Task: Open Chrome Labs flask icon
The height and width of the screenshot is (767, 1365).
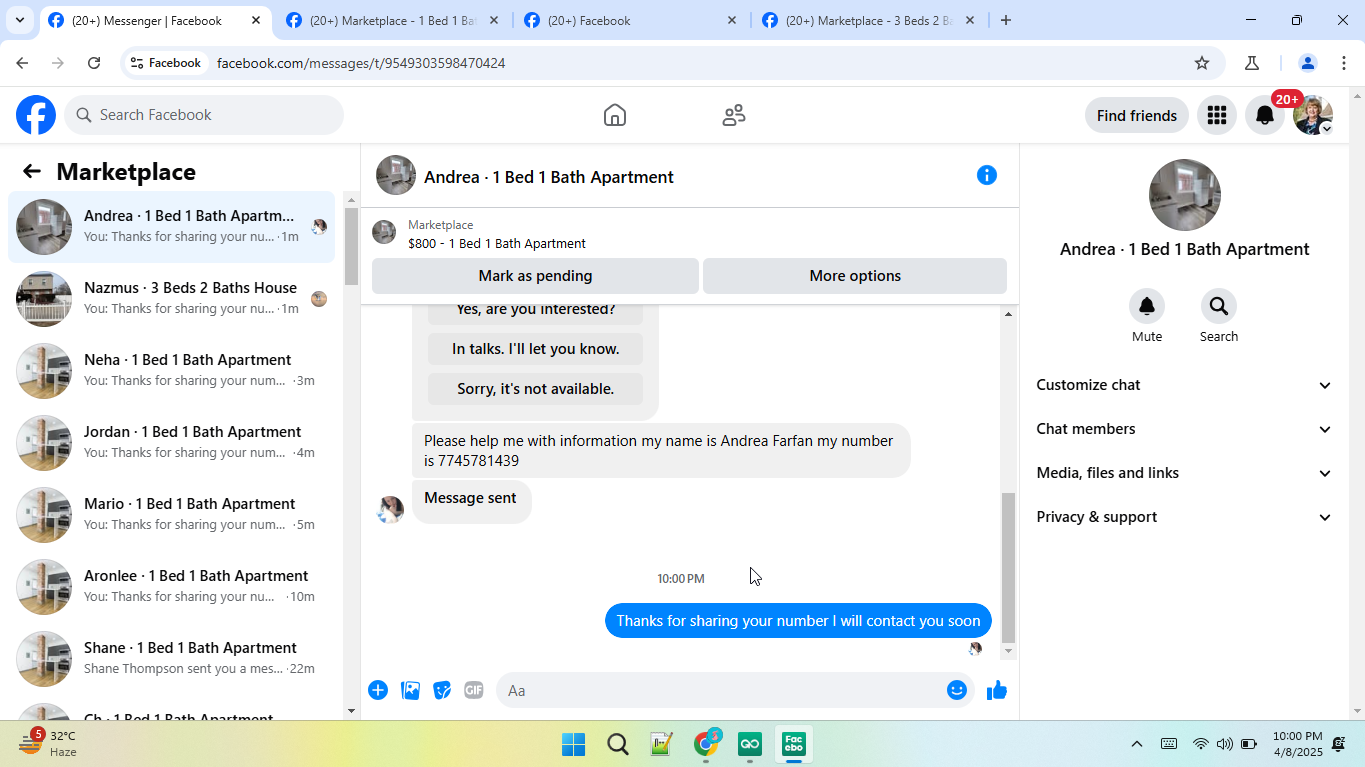Action: [1252, 63]
